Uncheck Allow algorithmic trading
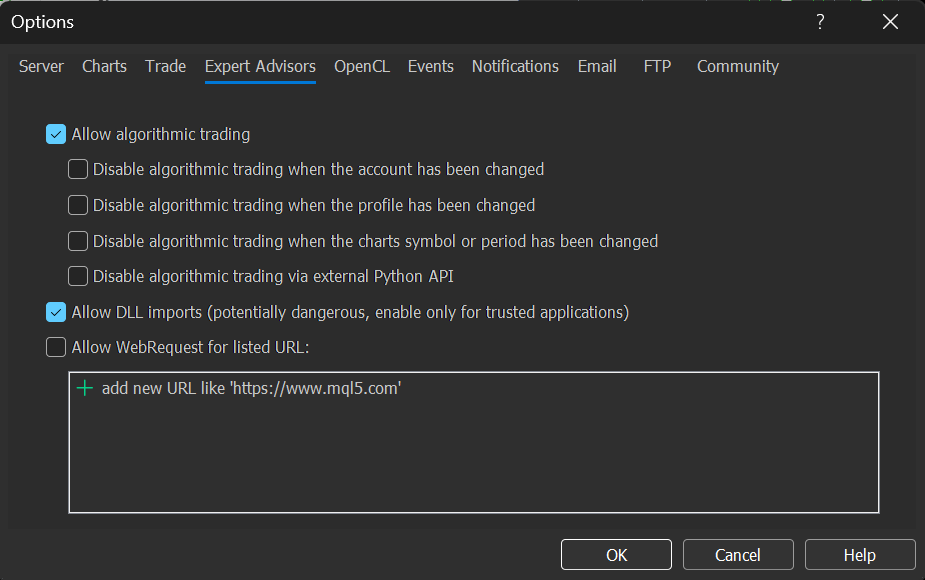This screenshot has height=580, width=925. [56, 134]
